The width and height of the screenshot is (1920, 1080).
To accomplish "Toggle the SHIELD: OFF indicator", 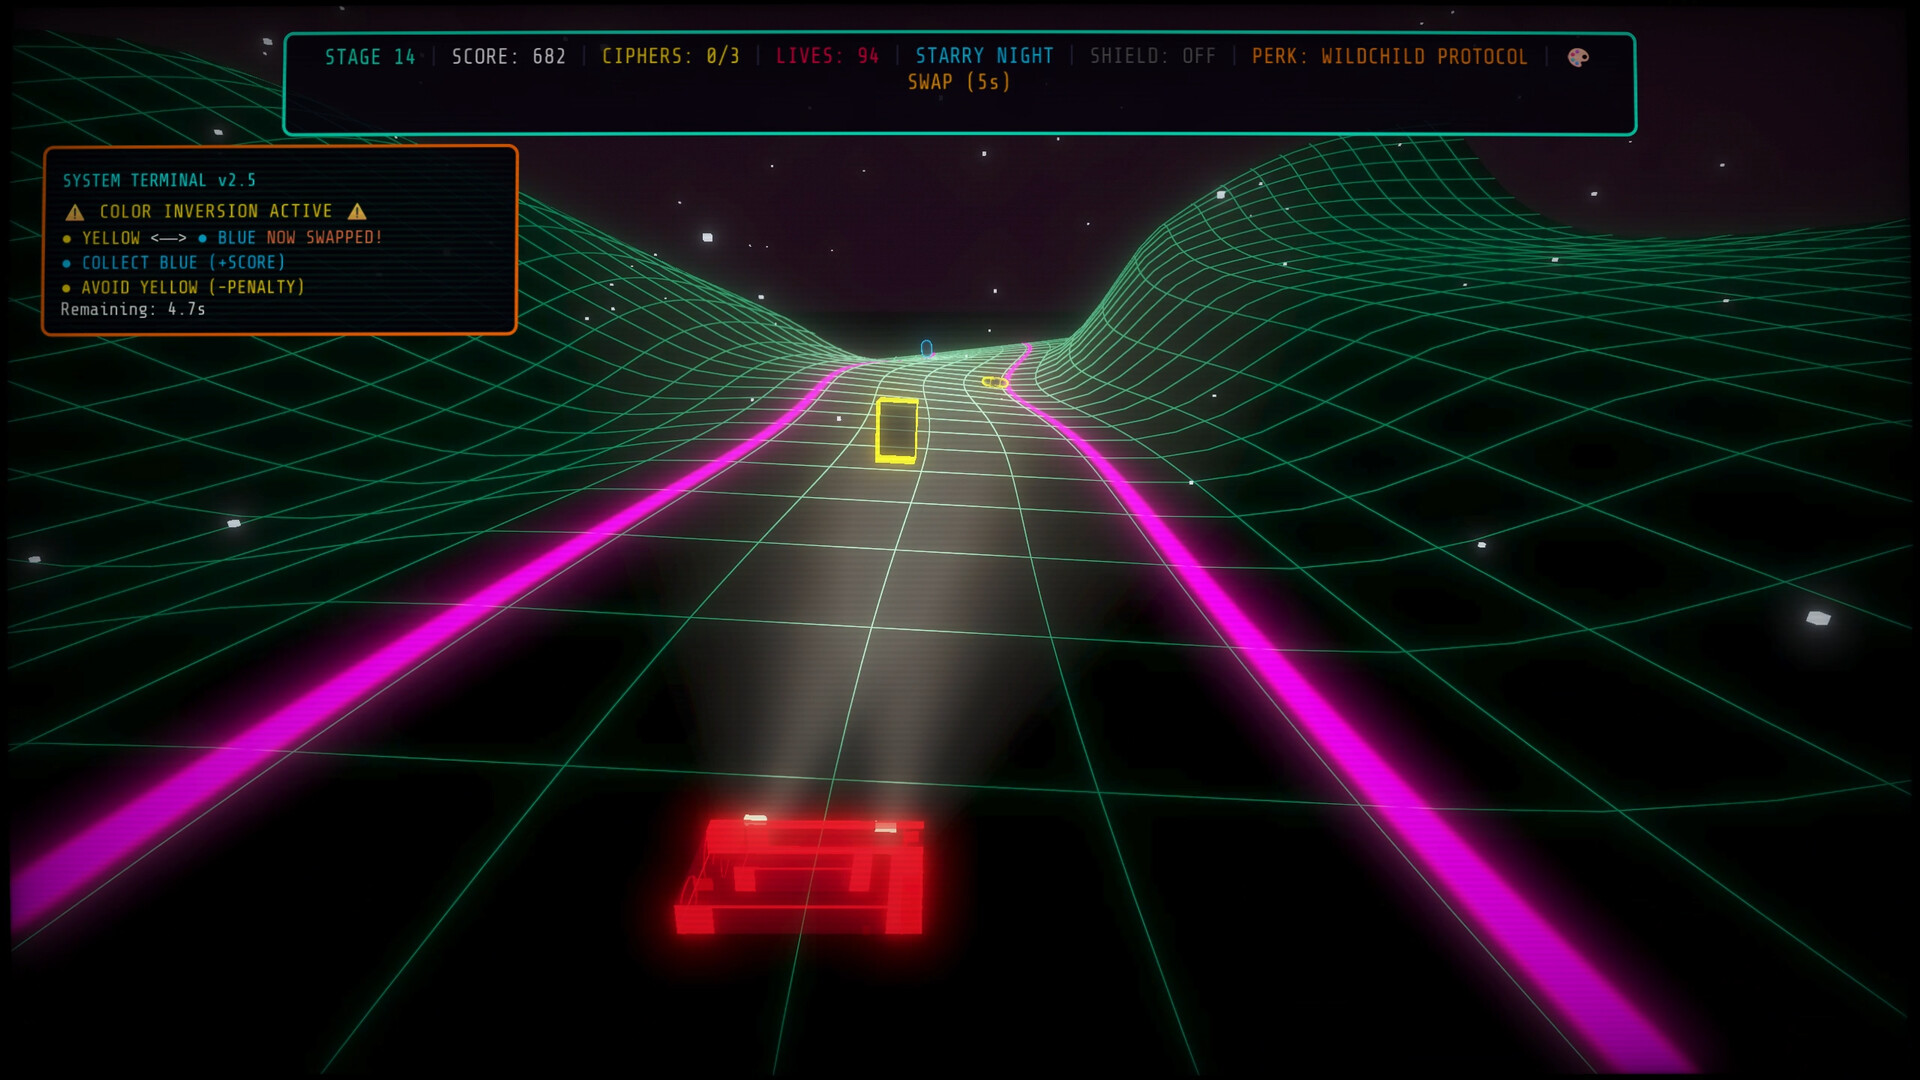I will [1153, 56].
